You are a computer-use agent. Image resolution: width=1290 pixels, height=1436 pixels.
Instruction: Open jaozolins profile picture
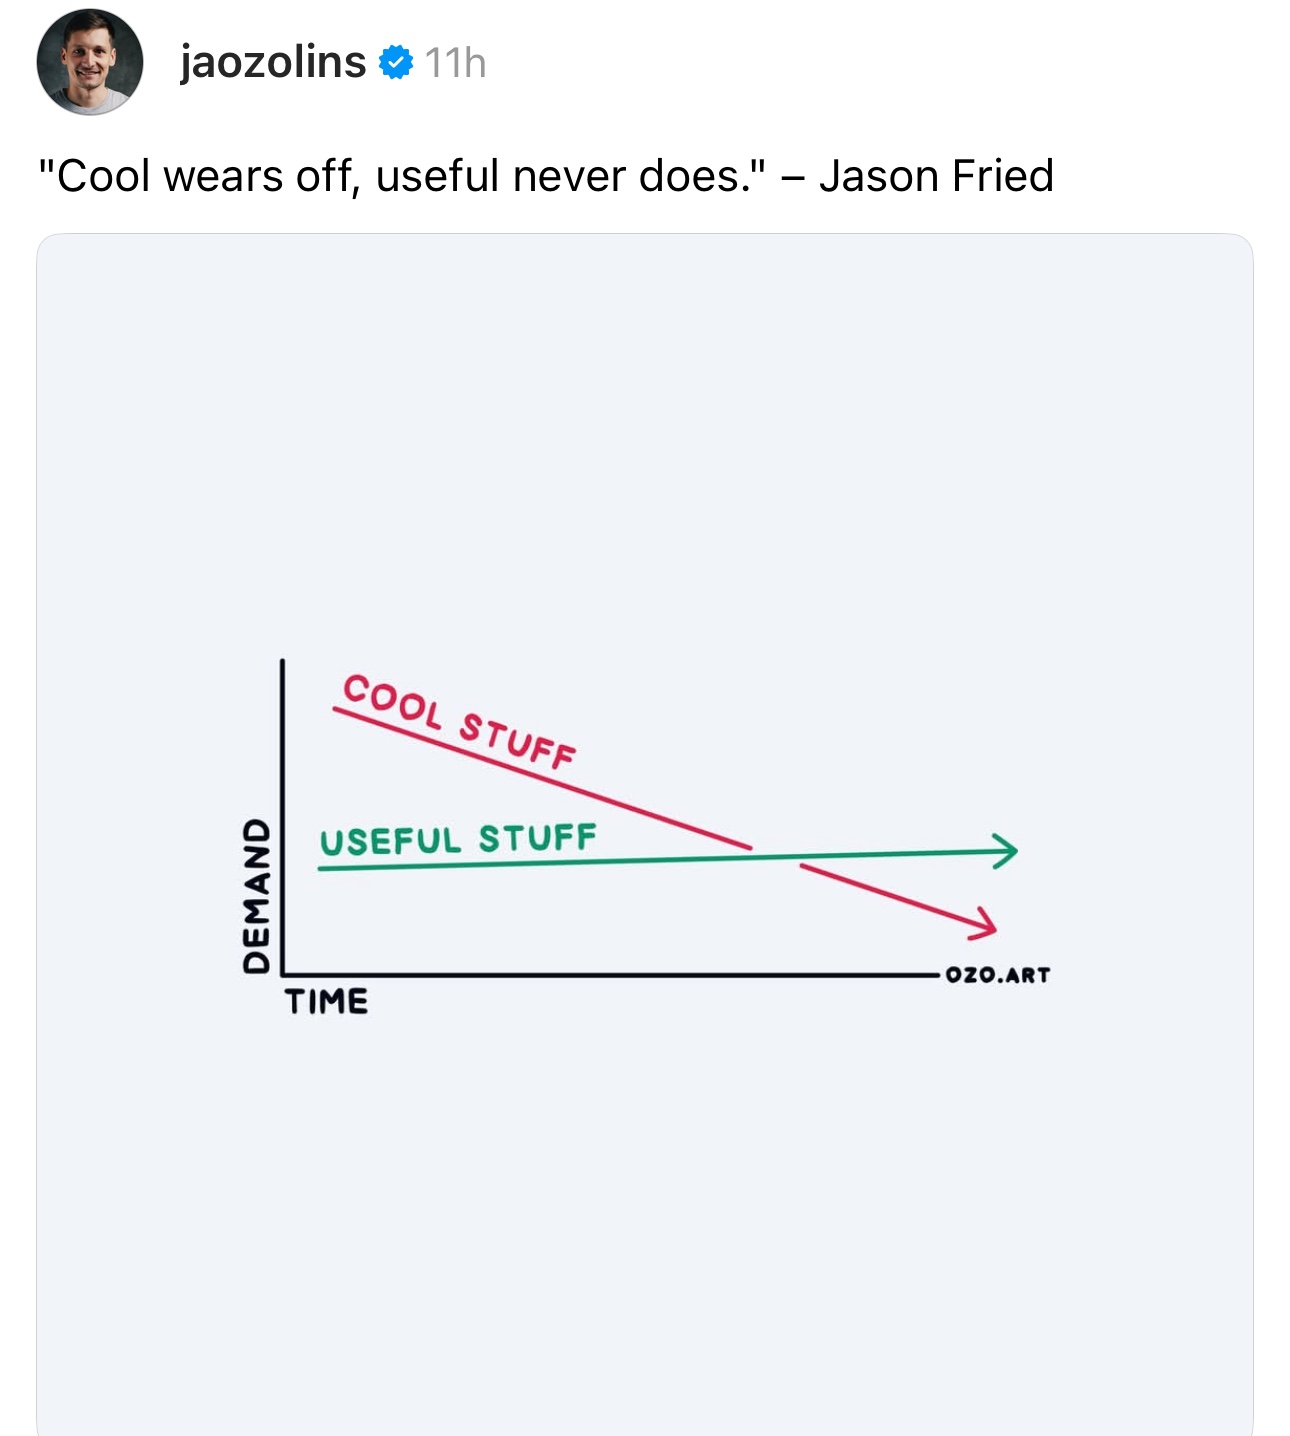pos(90,62)
